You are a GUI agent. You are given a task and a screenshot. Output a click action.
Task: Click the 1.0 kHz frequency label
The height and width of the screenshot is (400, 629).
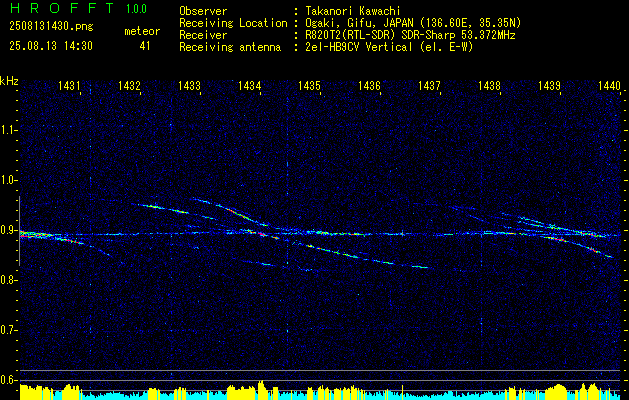7,181
